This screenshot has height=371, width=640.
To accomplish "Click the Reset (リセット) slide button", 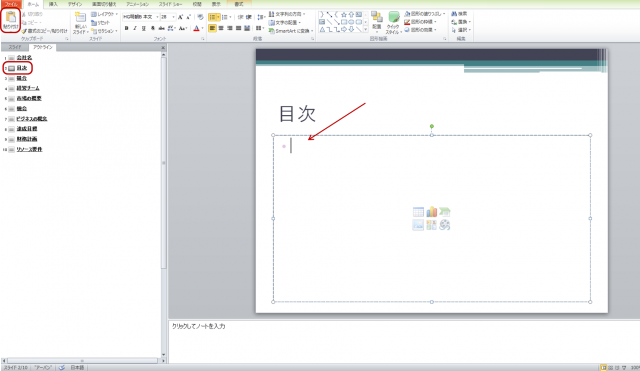I will [x=100, y=23].
